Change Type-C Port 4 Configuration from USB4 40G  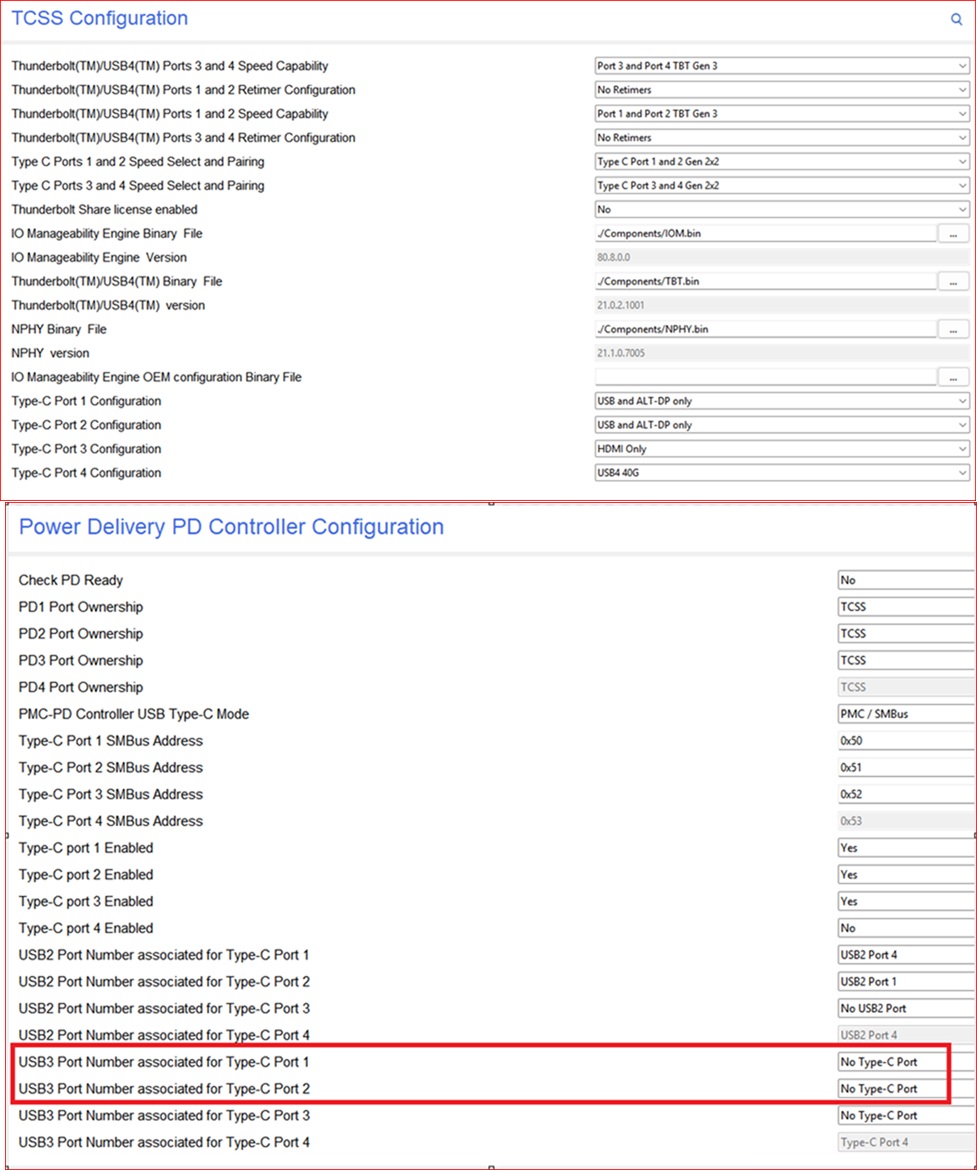click(x=781, y=473)
